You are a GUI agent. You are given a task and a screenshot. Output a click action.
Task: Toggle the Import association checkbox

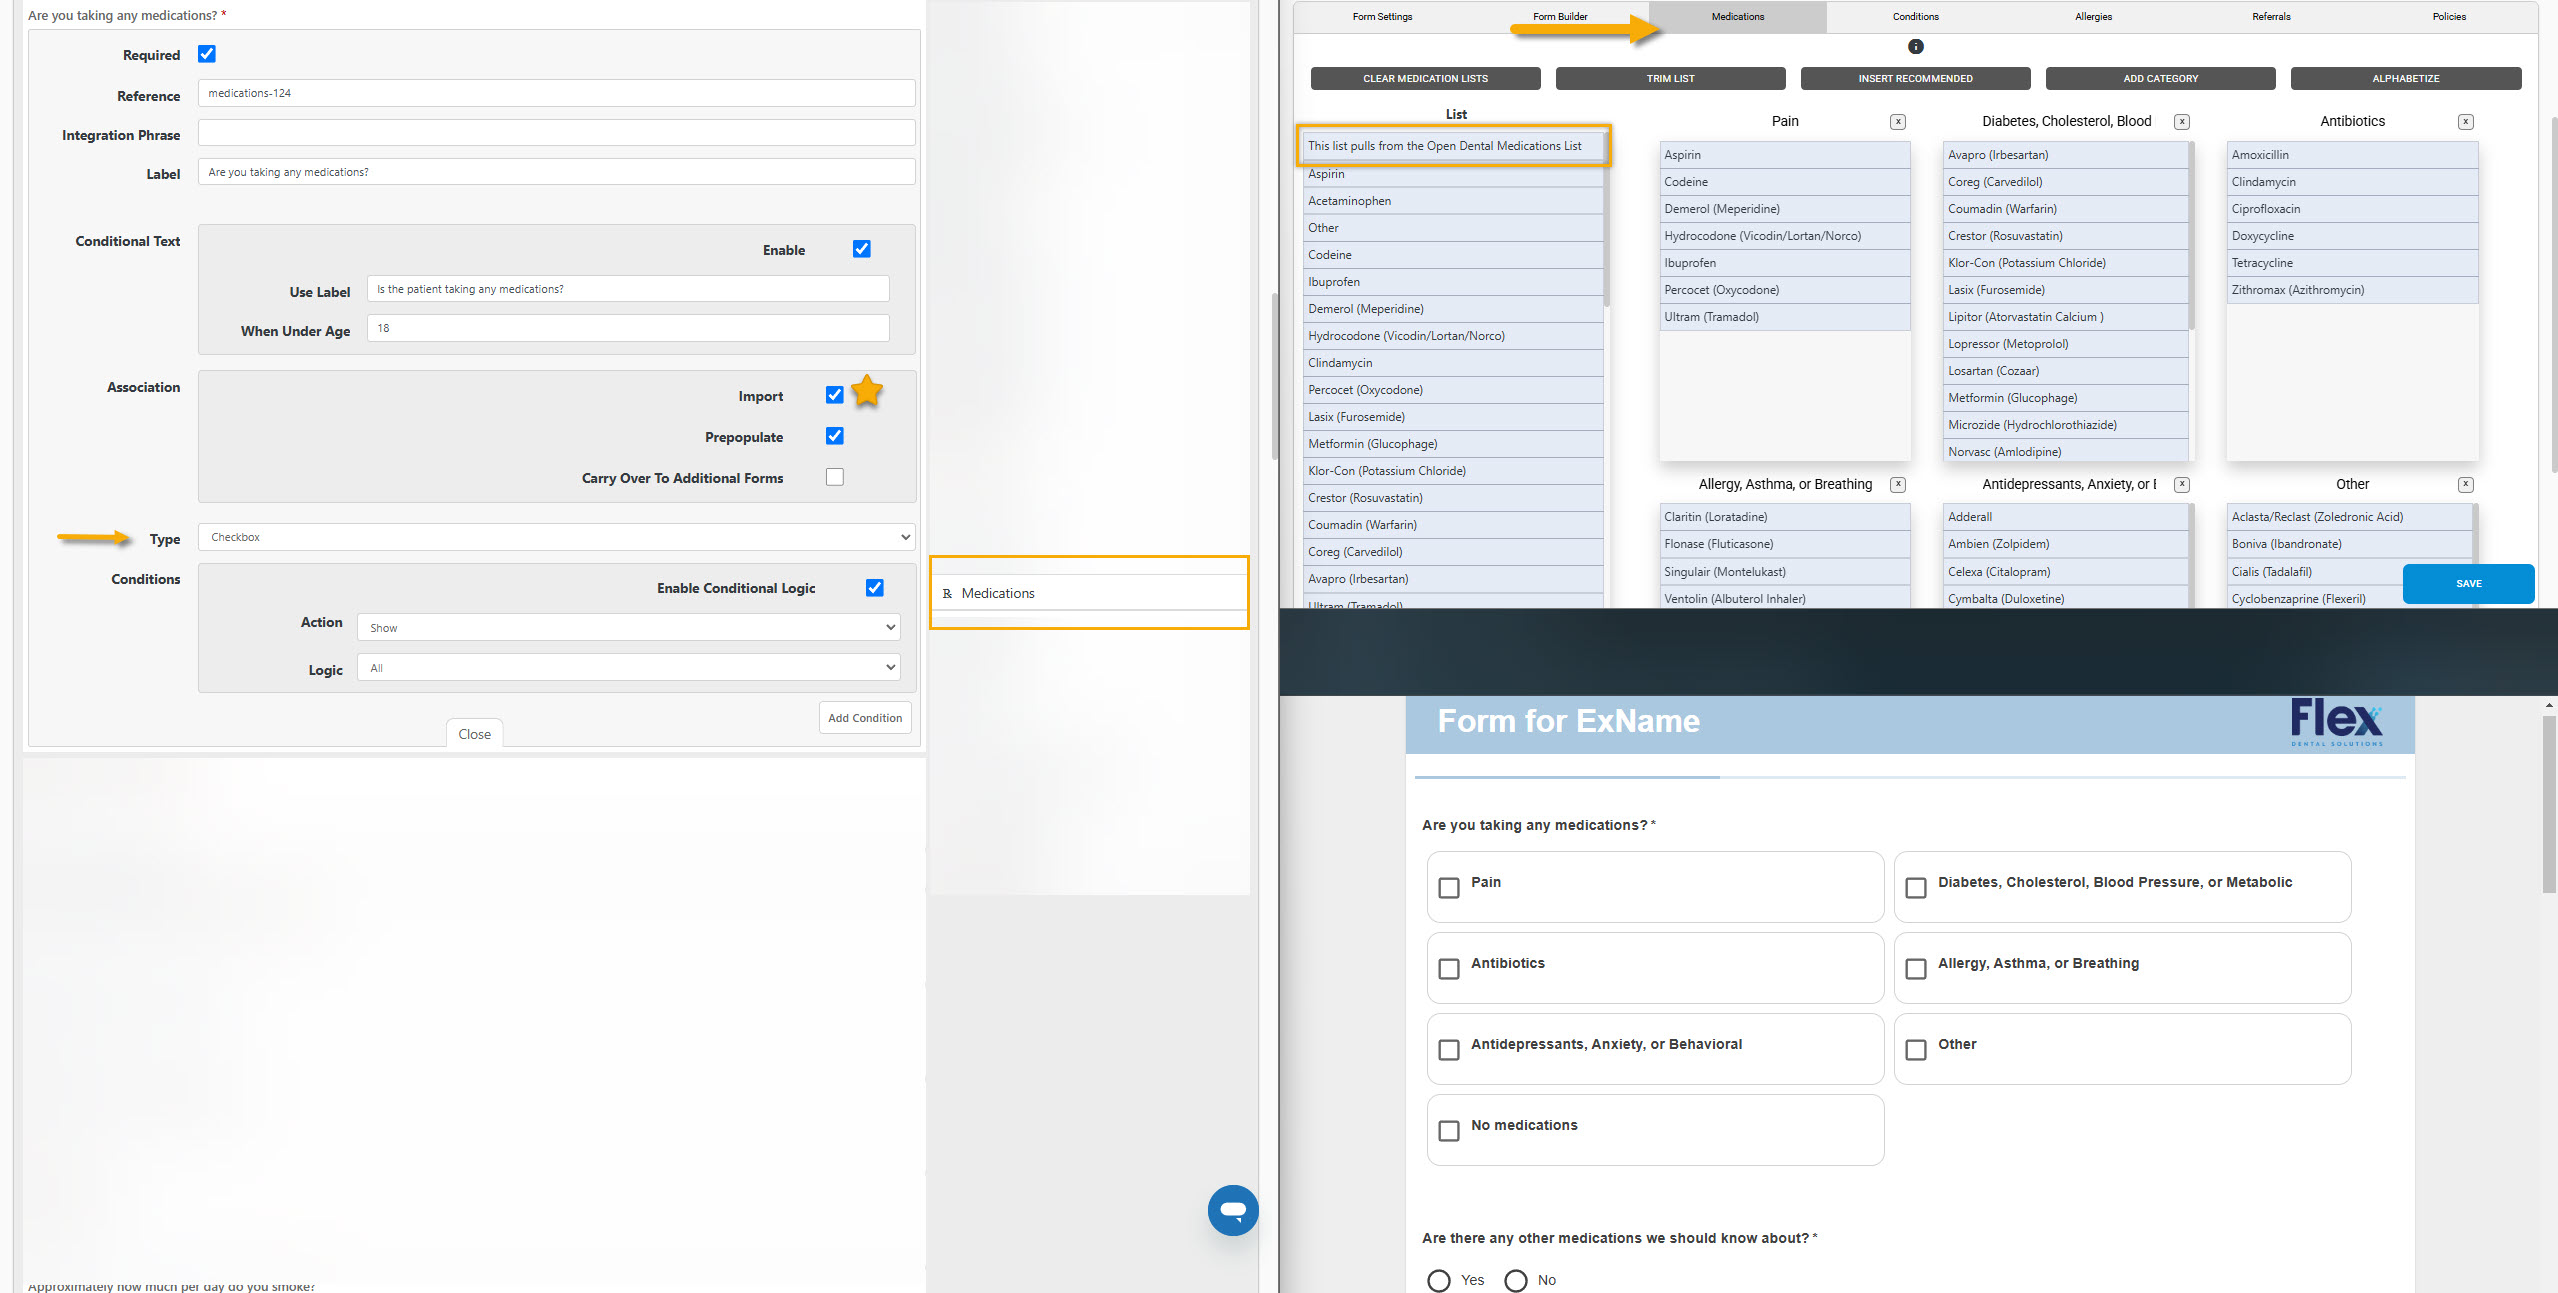tap(834, 395)
